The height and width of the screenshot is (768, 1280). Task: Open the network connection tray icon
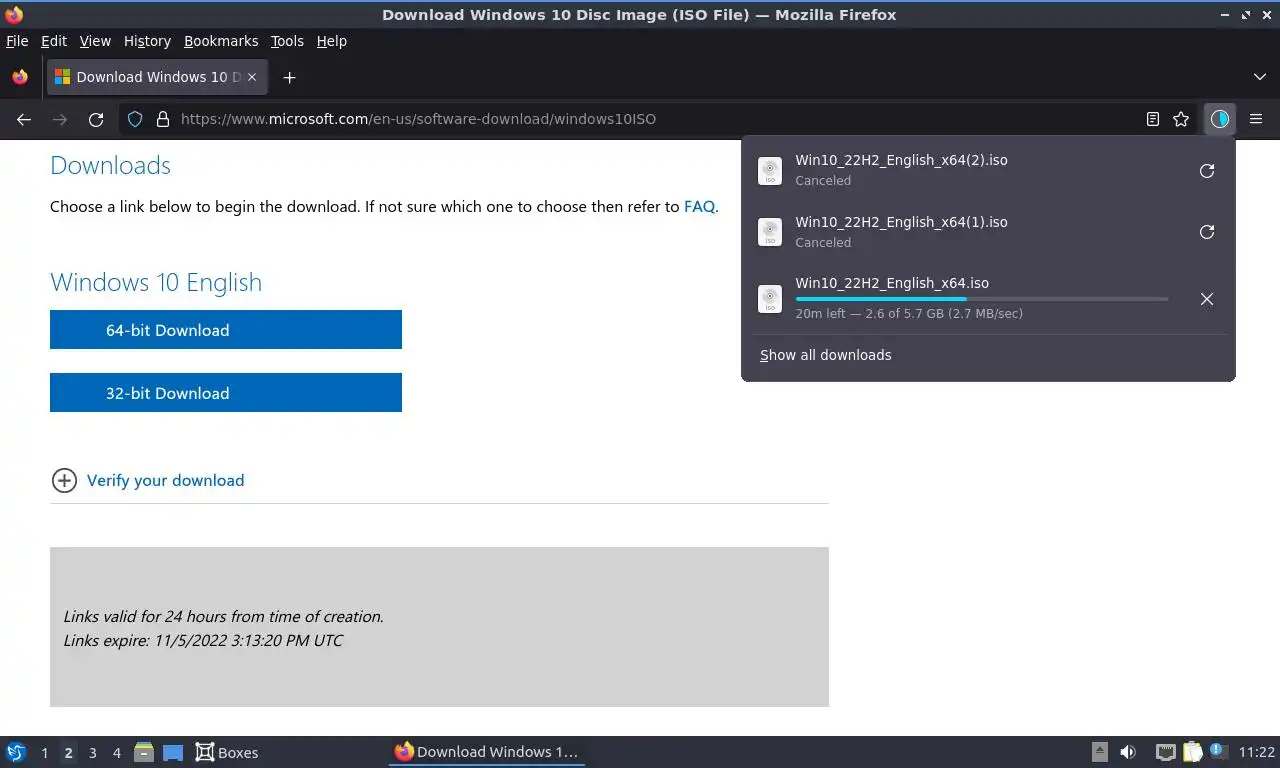pyautogui.click(x=1165, y=752)
